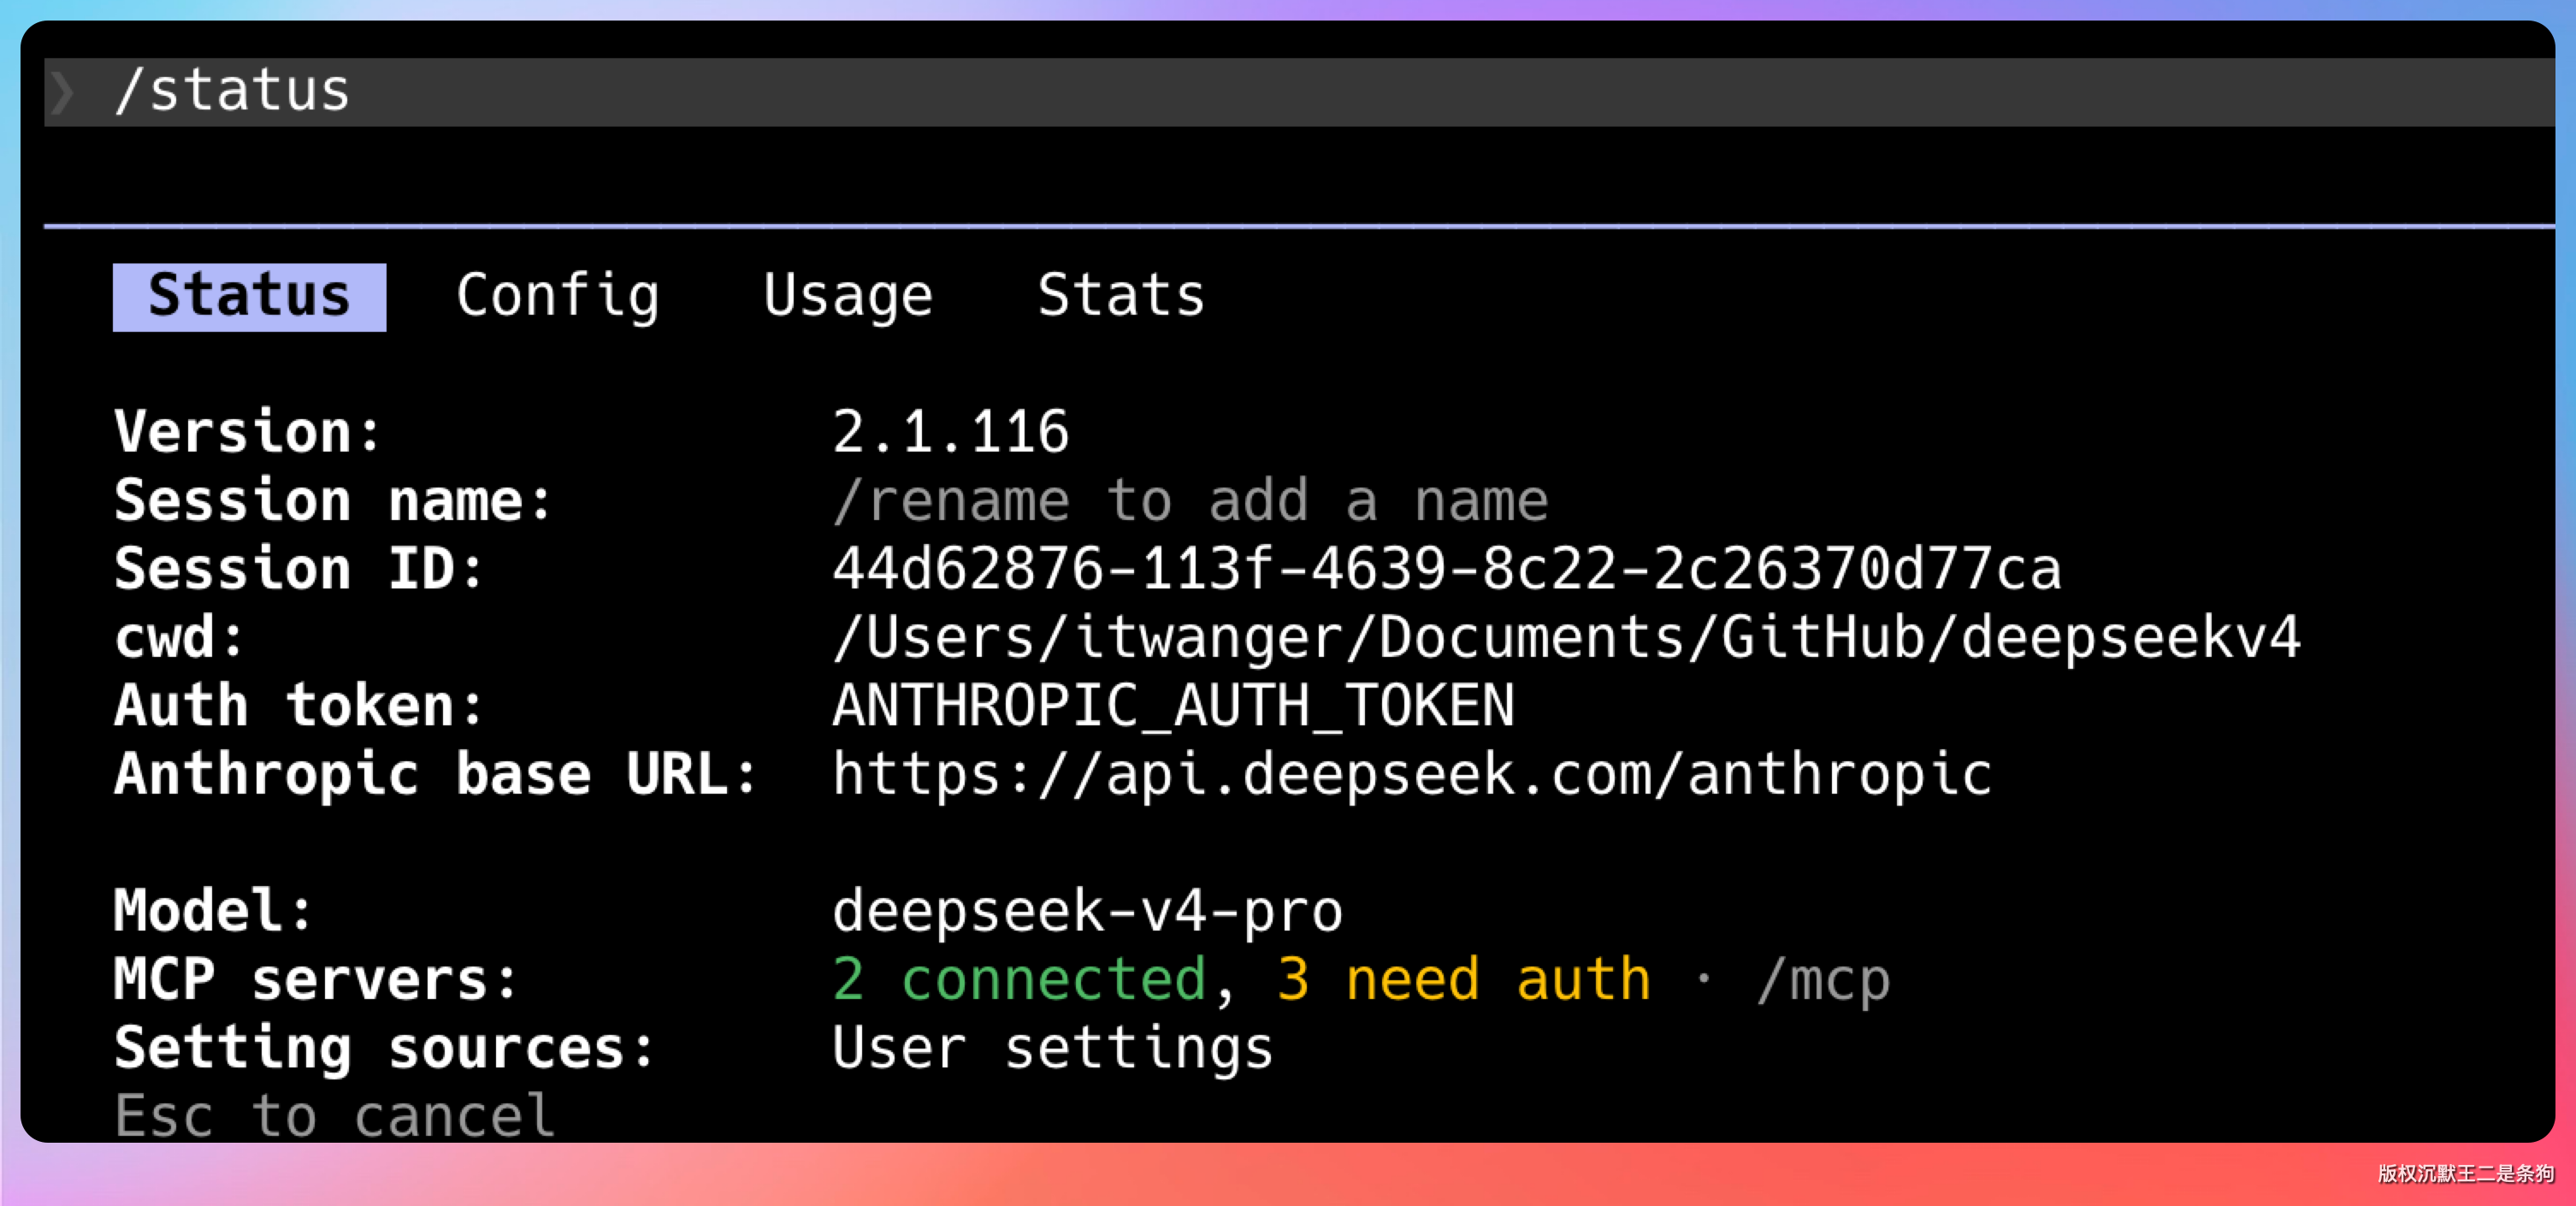Click the deepseek-v4-pro model name
2576x1206 pixels.
coord(1087,911)
